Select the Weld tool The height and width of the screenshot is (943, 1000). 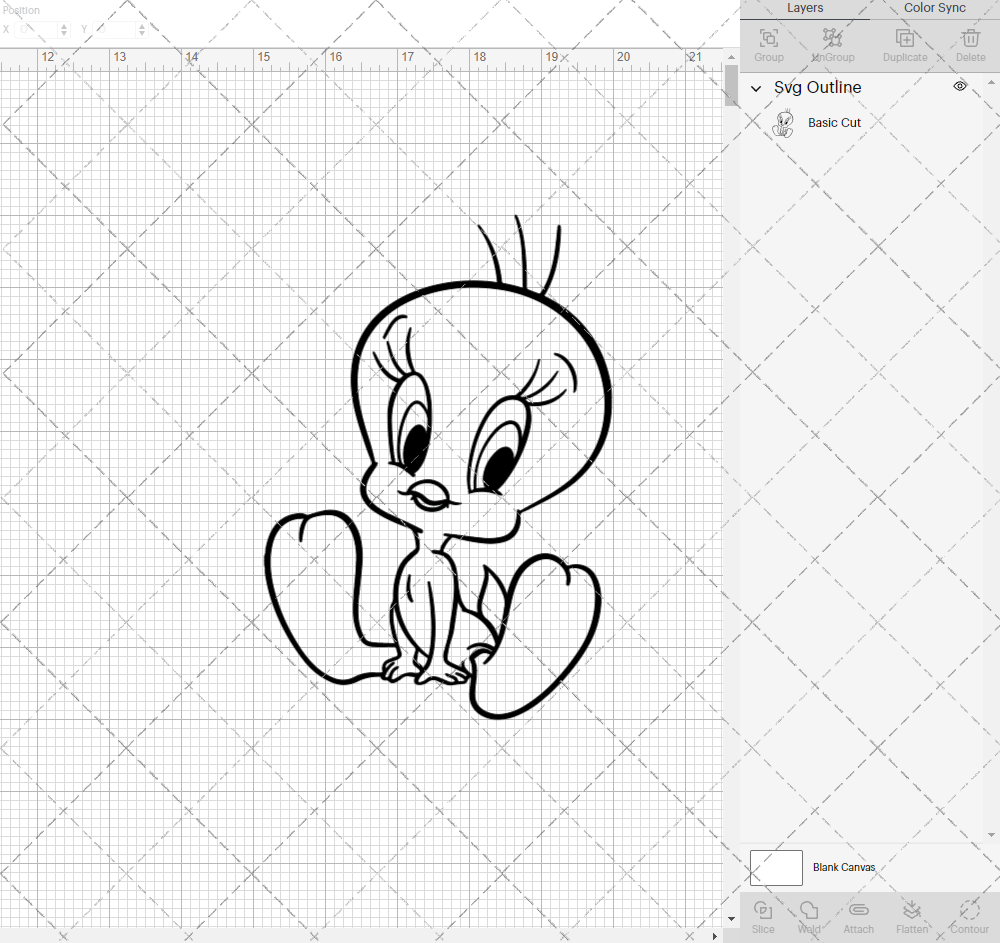point(809,915)
